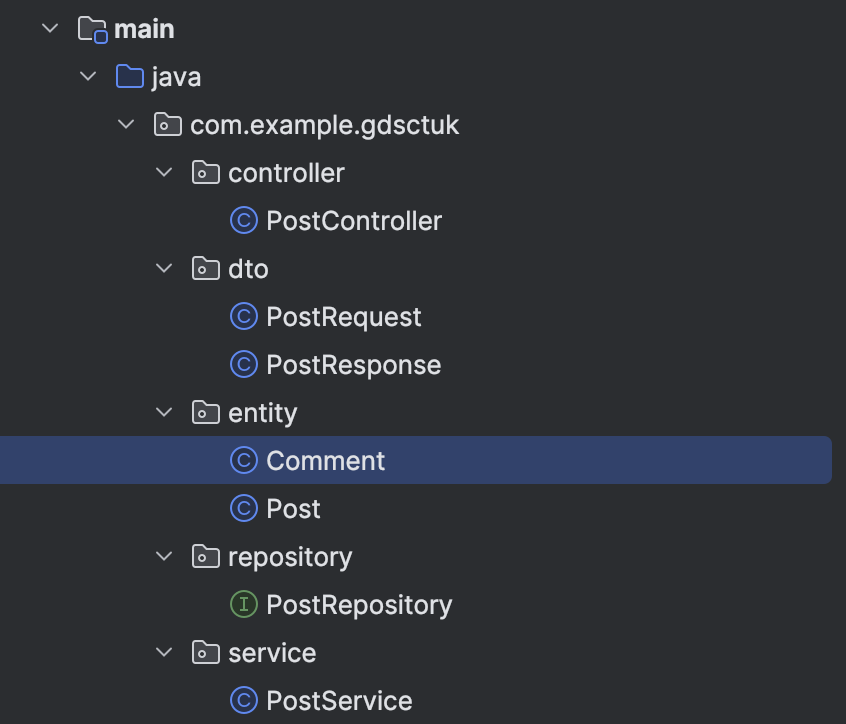846x724 pixels.
Task: Collapse the dto package chevron
Action: [164, 269]
